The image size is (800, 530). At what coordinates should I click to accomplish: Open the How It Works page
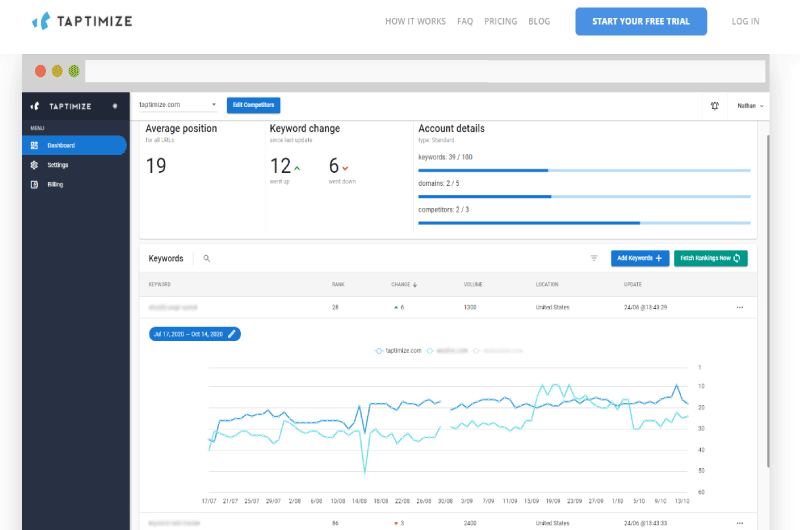coord(415,21)
